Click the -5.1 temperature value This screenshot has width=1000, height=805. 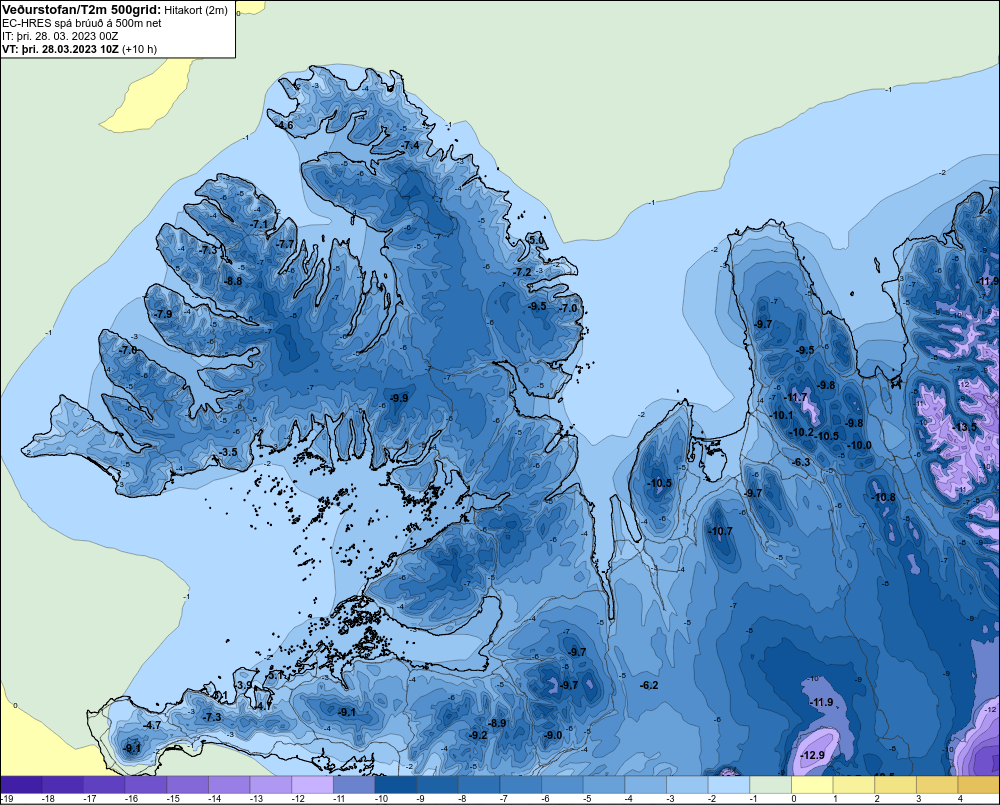point(276,675)
